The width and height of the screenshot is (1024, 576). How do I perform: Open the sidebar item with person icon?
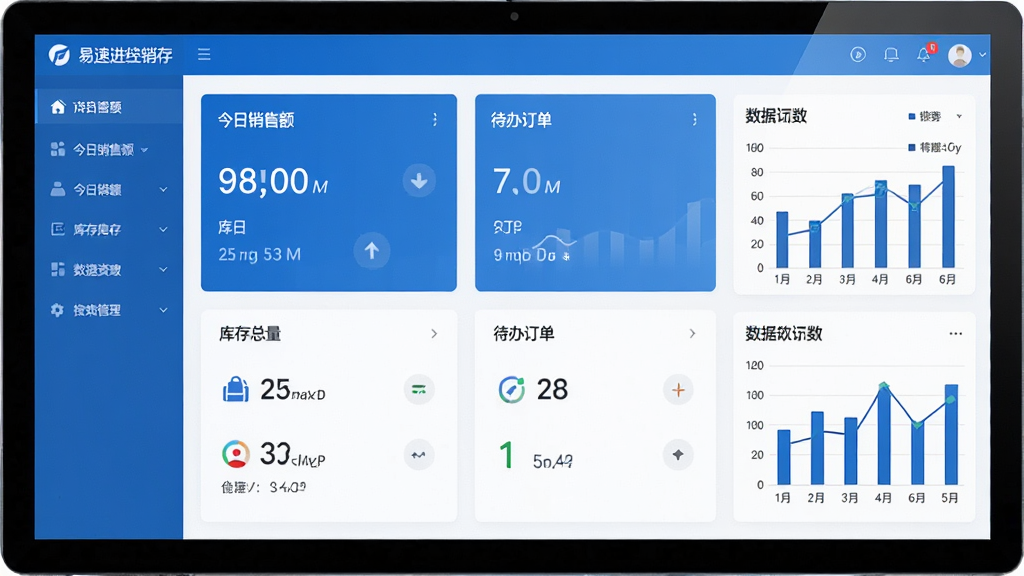(x=108, y=189)
